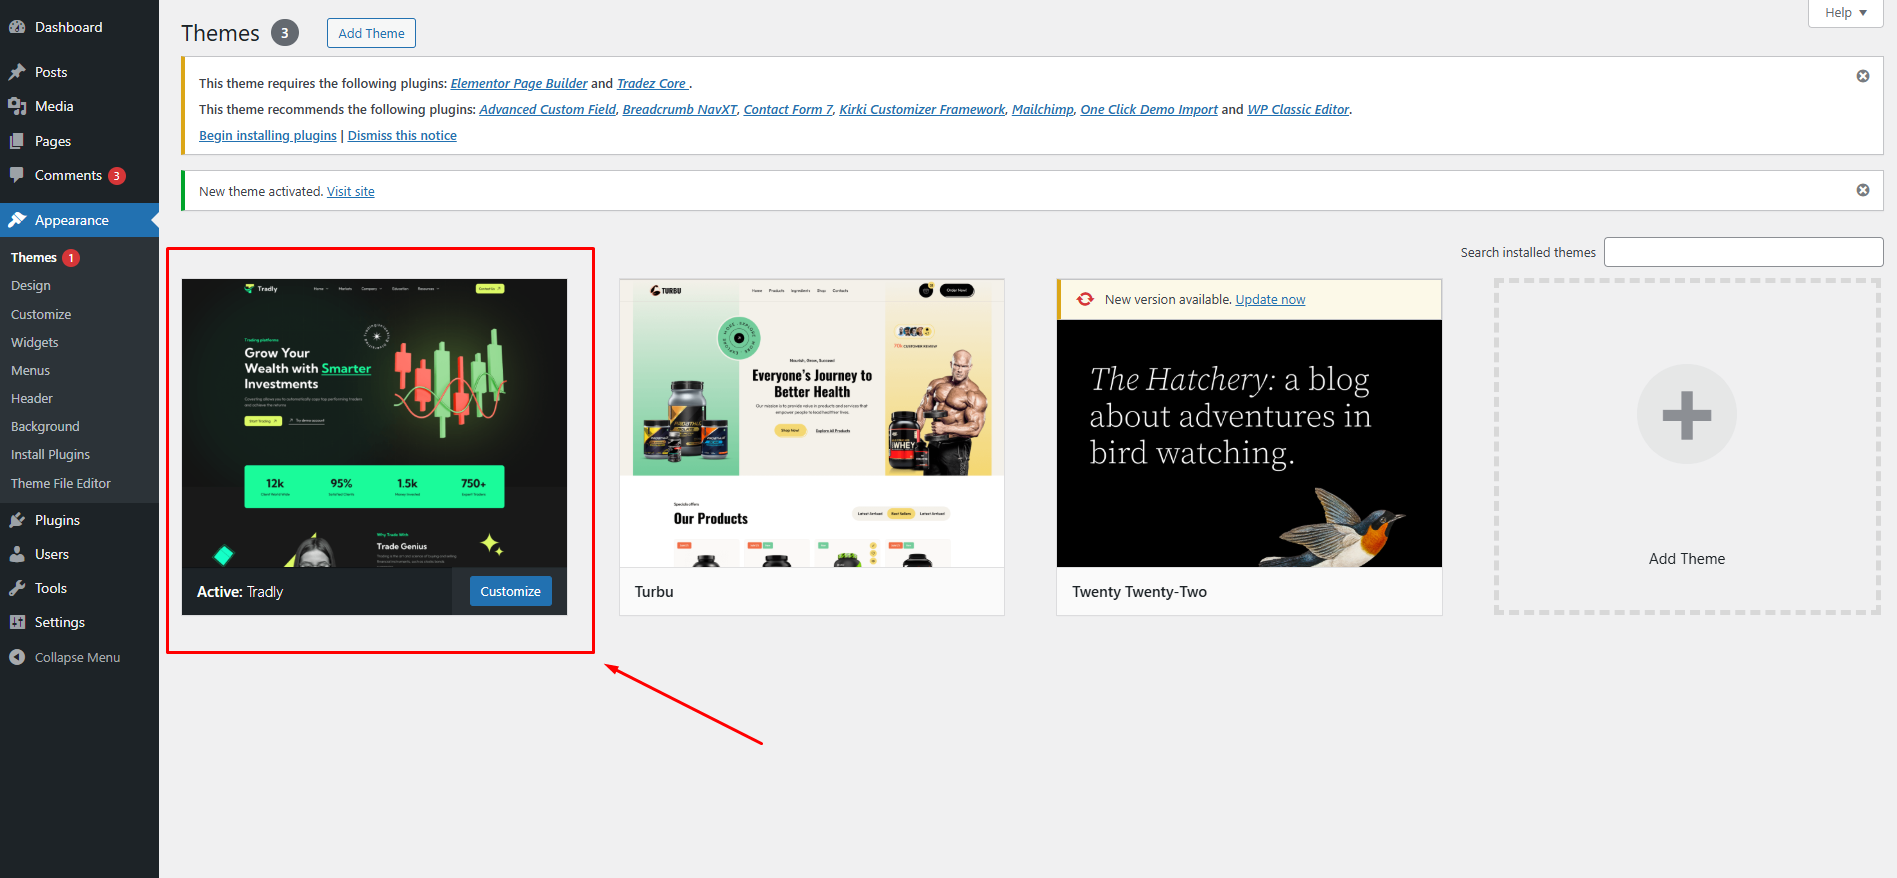This screenshot has height=878, width=1897.
Task: Open Tools menu item
Action: [79, 588]
